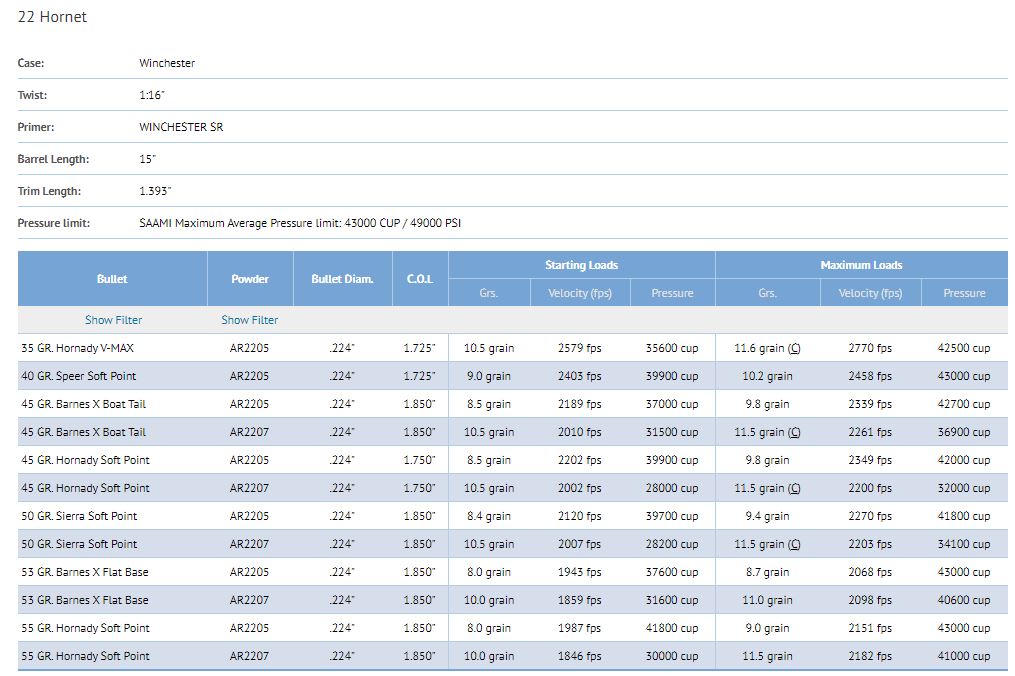Click the 42700 cup pressure cell
This screenshot has height=676, width=1015.
964,404
